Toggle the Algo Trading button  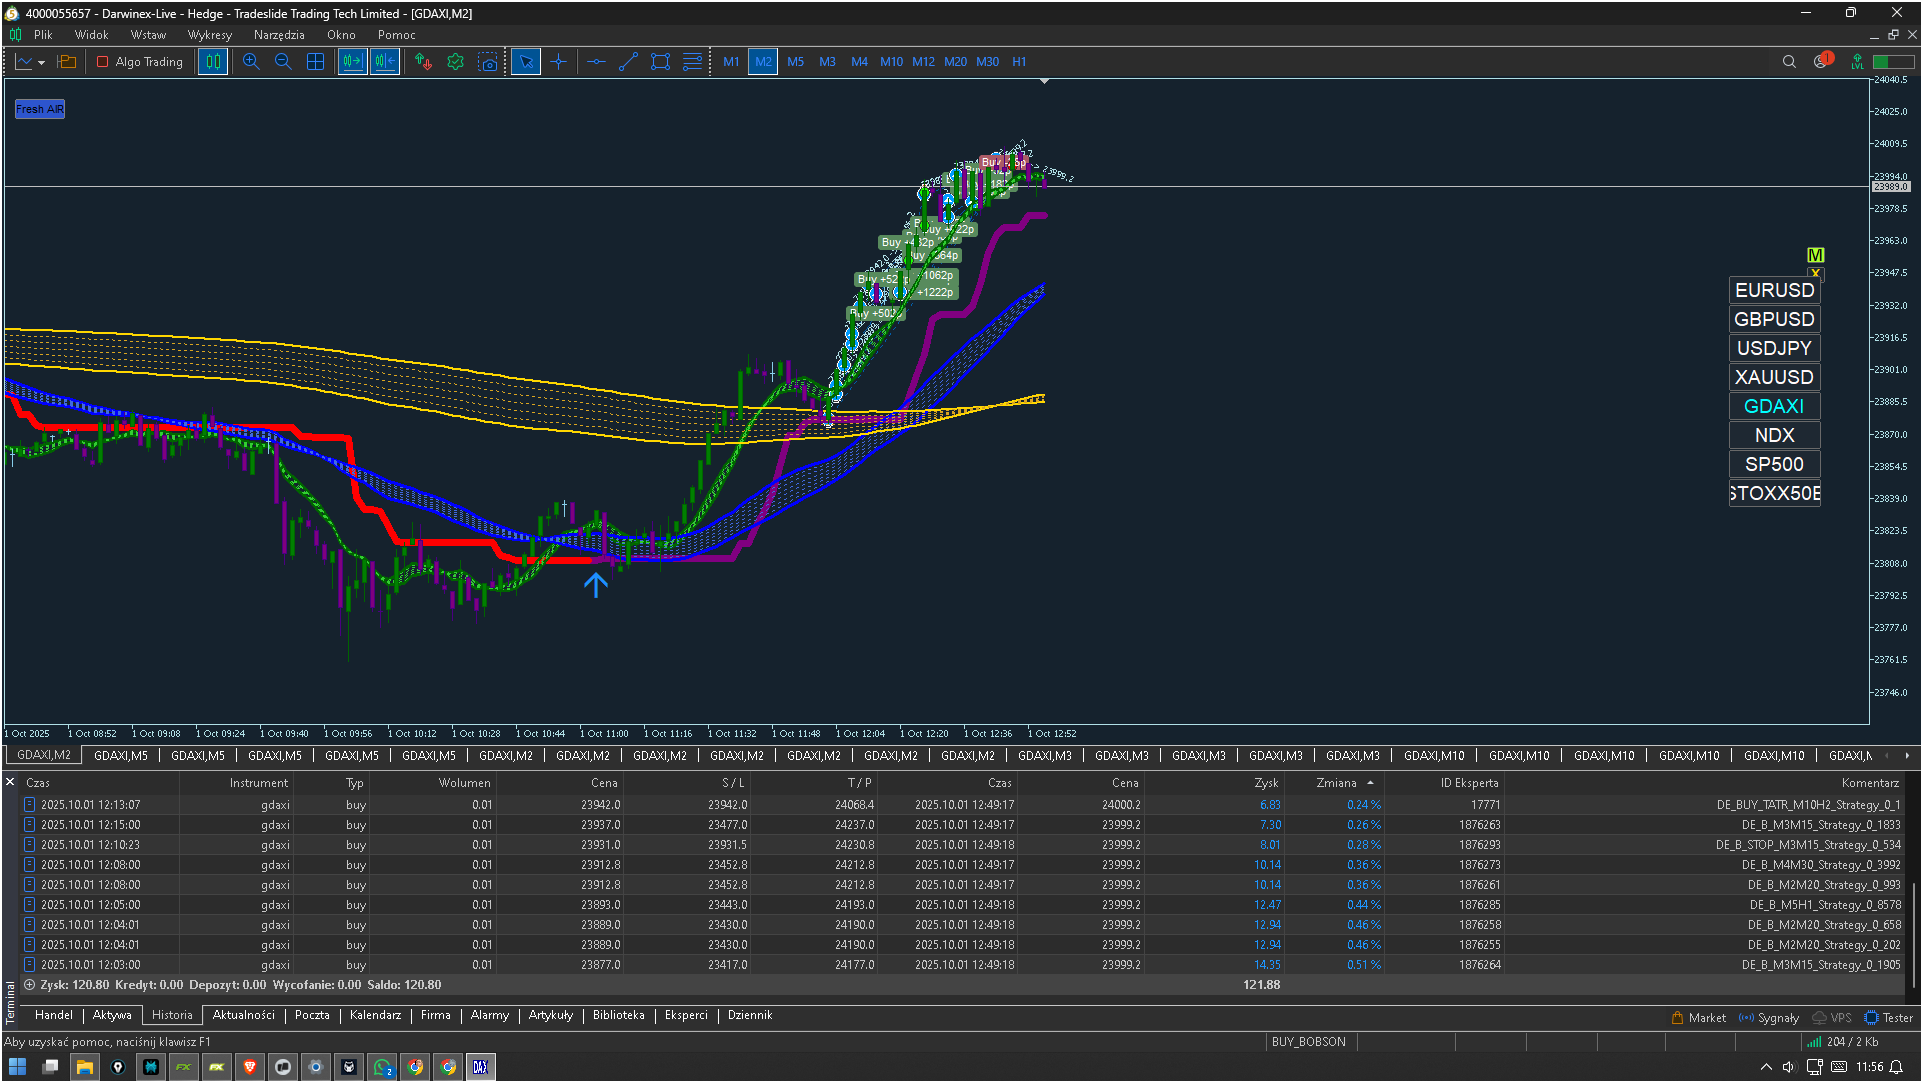[x=140, y=62]
